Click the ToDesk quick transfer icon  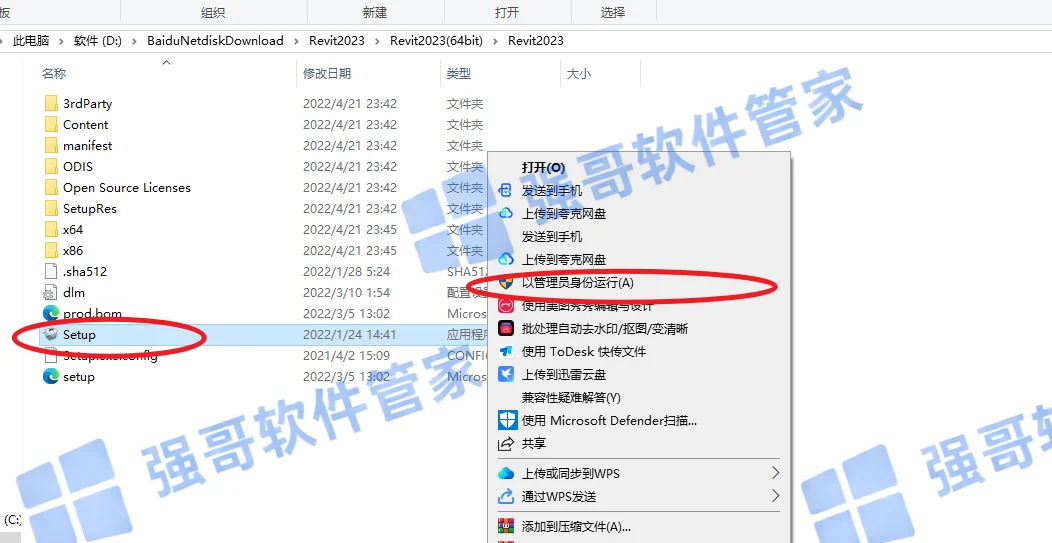(x=506, y=351)
